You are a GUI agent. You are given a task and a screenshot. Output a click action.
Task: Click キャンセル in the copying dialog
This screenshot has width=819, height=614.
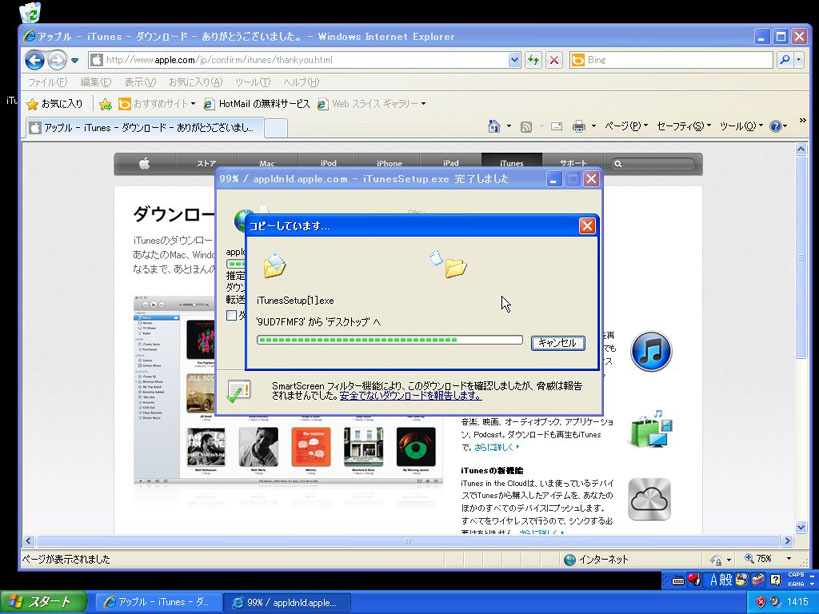click(557, 343)
